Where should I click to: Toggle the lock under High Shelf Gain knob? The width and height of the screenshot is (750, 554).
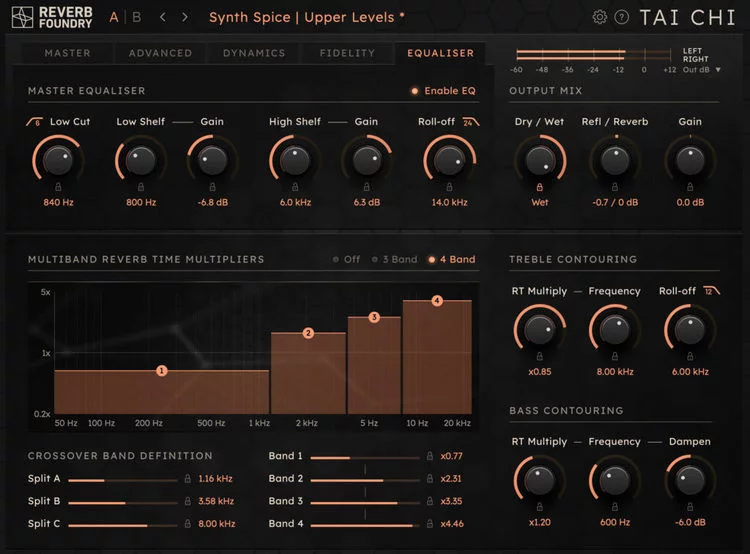pos(366,187)
